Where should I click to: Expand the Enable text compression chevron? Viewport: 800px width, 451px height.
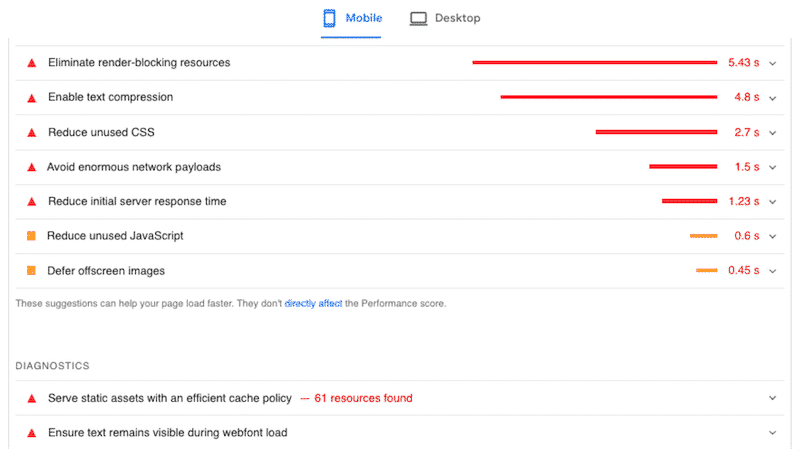coord(772,98)
